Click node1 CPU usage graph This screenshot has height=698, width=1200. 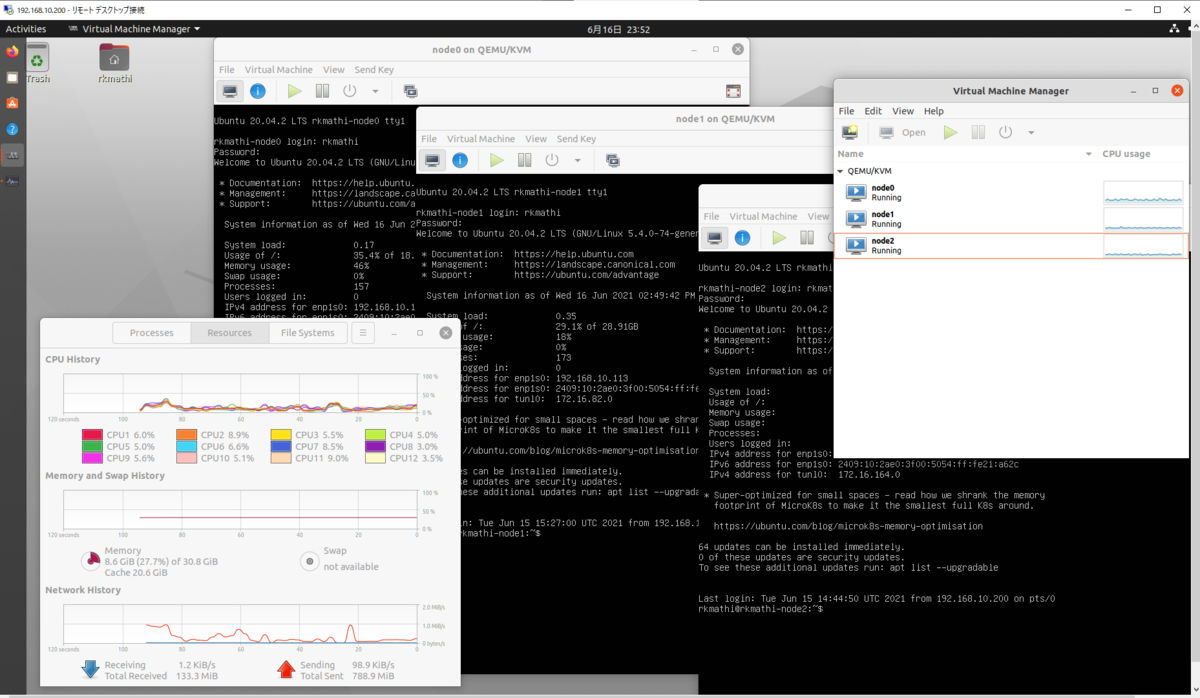(x=1143, y=219)
